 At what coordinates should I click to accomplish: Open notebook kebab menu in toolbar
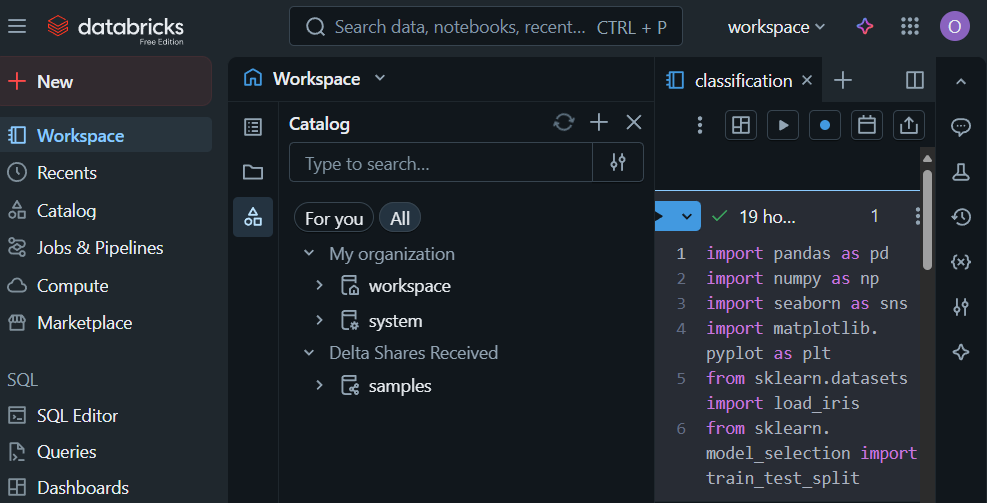point(700,125)
